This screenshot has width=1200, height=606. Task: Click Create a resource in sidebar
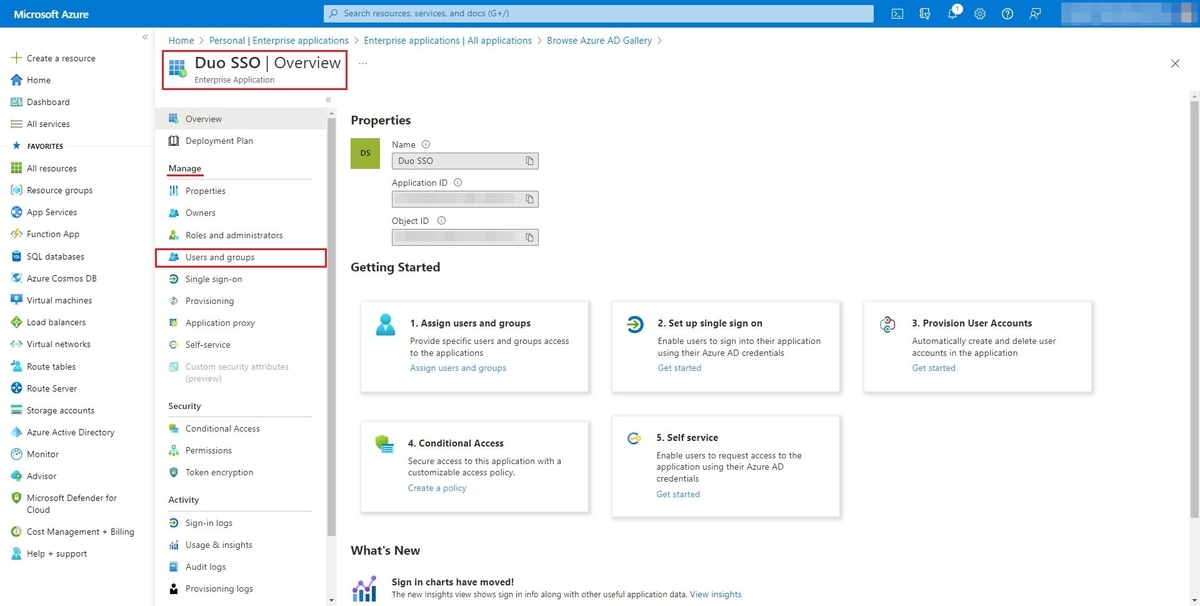tap(61, 58)
